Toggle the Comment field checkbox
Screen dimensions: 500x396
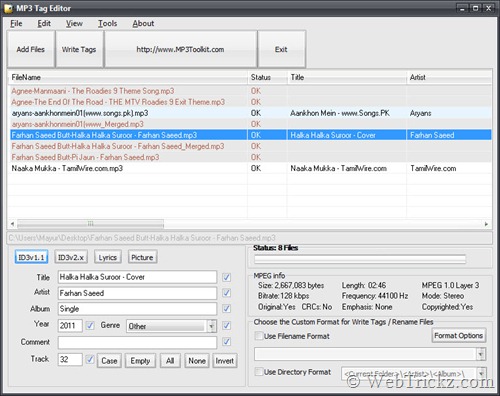click(x=227, y=342)
